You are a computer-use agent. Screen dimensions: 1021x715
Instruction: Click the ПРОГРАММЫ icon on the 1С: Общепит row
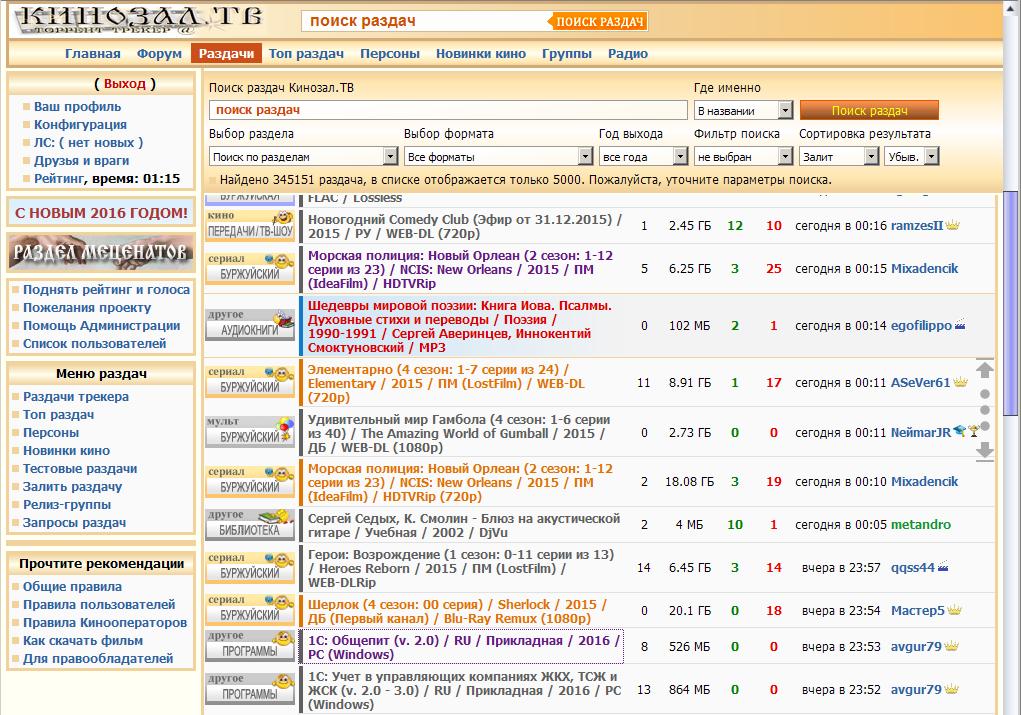pos(250,644)
